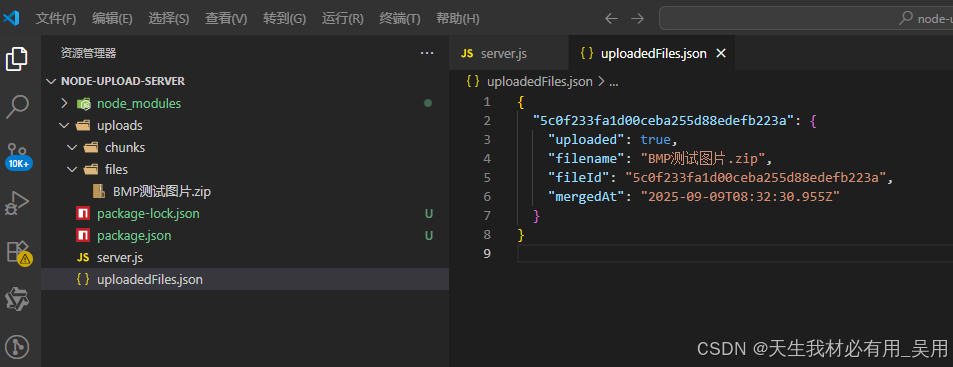Open the 选择(S) menu

[168, 19]
